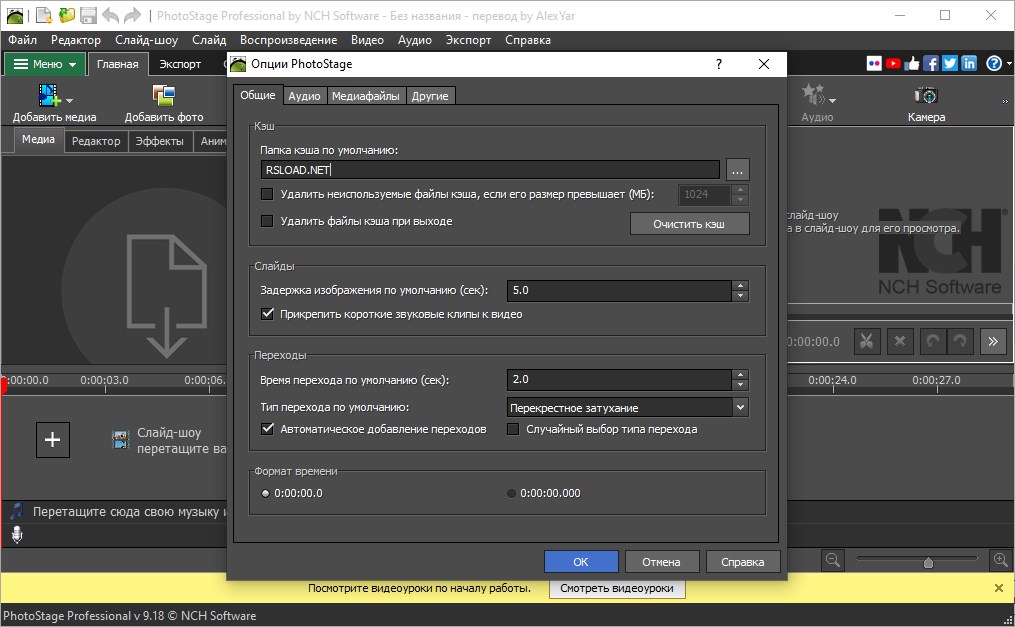Increase image delay spinner up arrow
This screenshot has width=1015, height=627.
tap(741, 285)
